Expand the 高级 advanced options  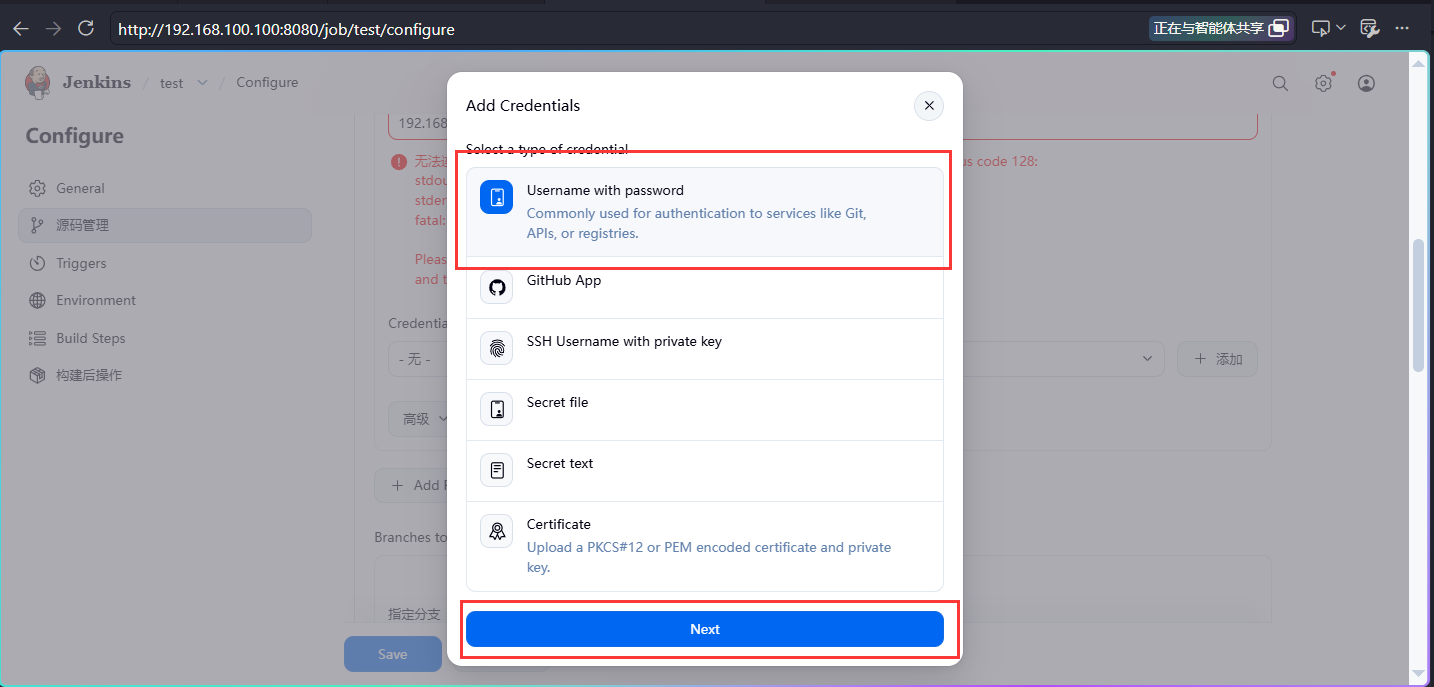pos(426,419)
